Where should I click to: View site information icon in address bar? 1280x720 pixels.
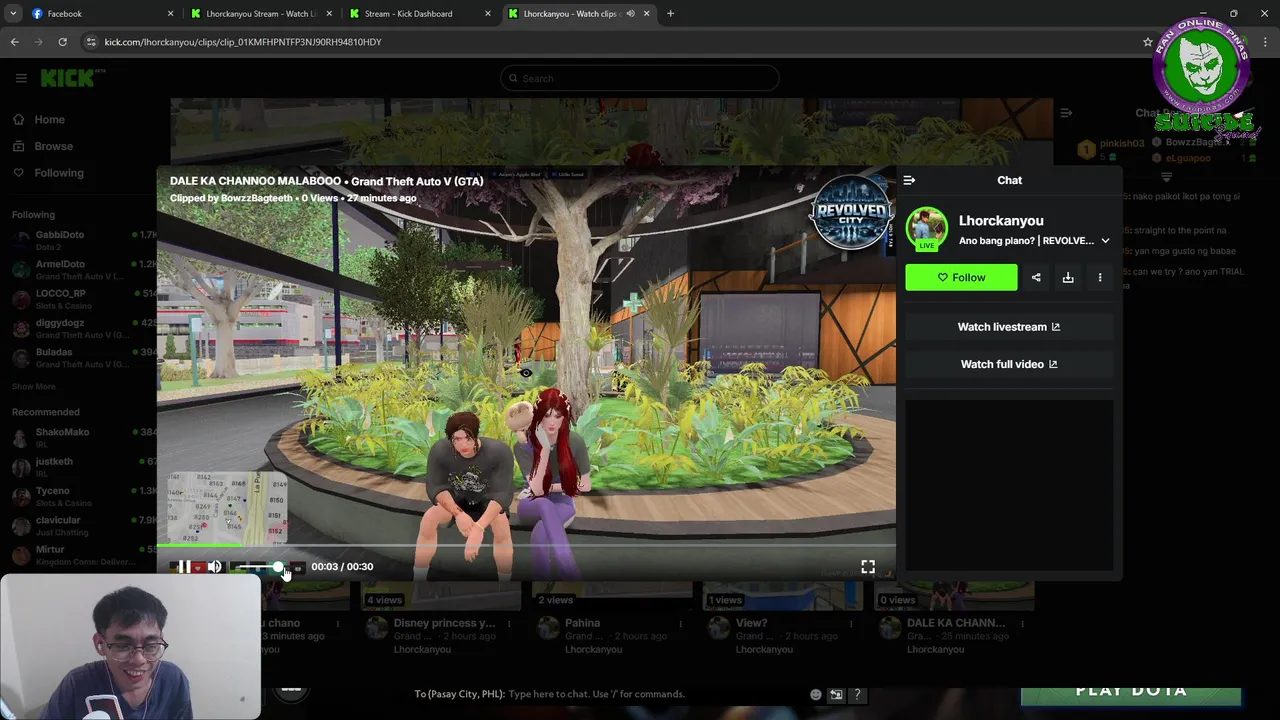click(92, 42)
